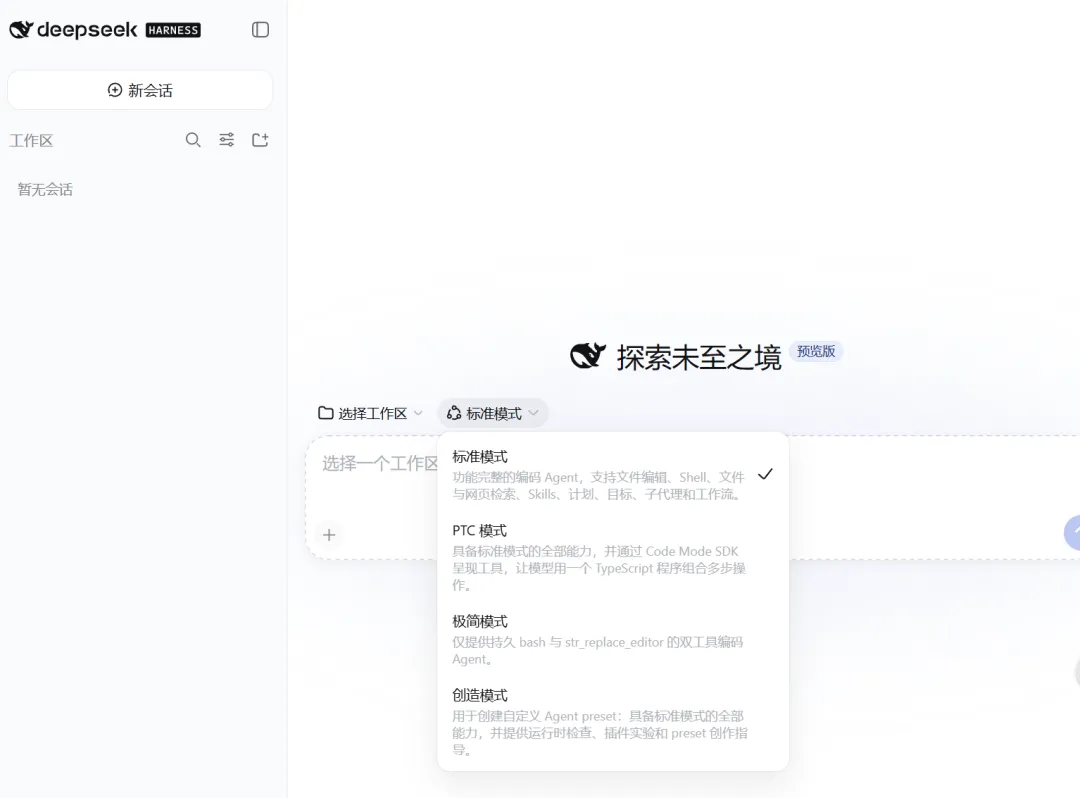Choose 极简模式 from the mode menu

point(612,640)
